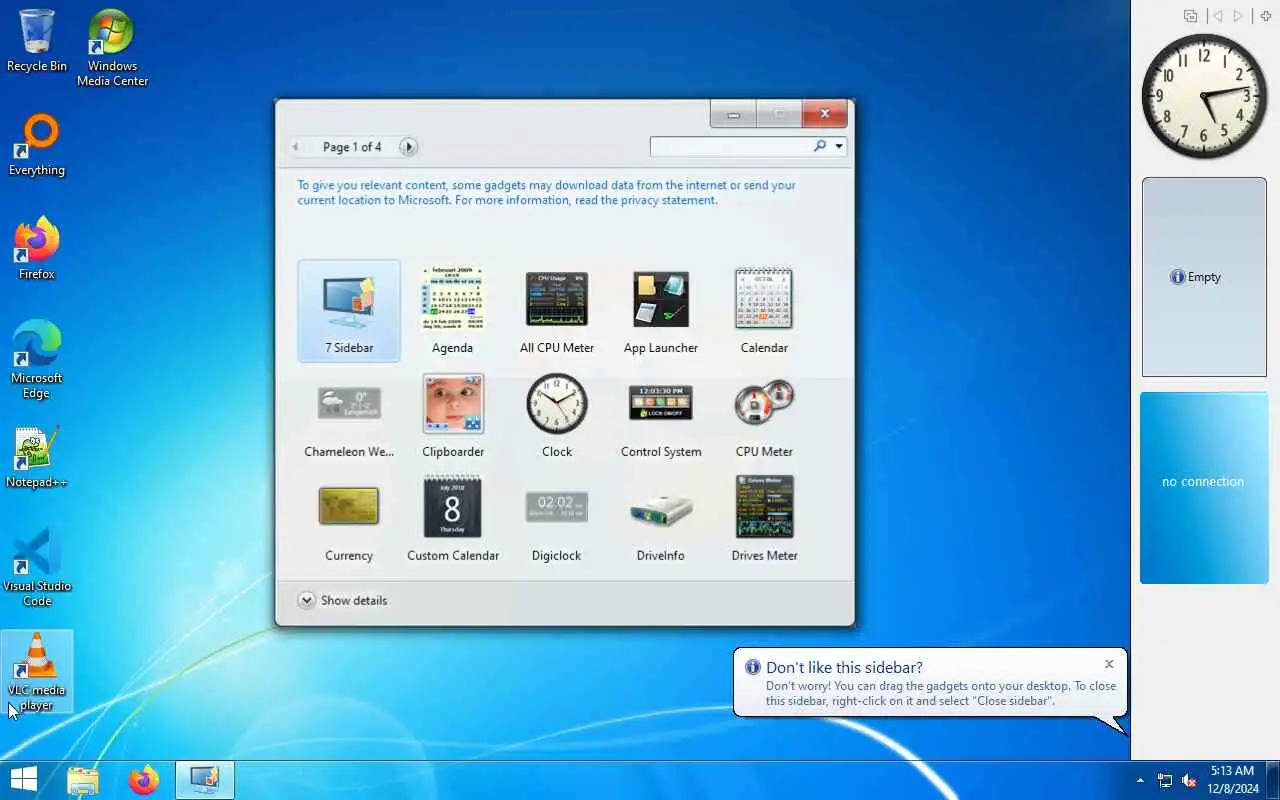Open Windows Media Center shortcut
Image resolution: width=1280 pixels, height=800 pixels.
click(x=113, y=47)
